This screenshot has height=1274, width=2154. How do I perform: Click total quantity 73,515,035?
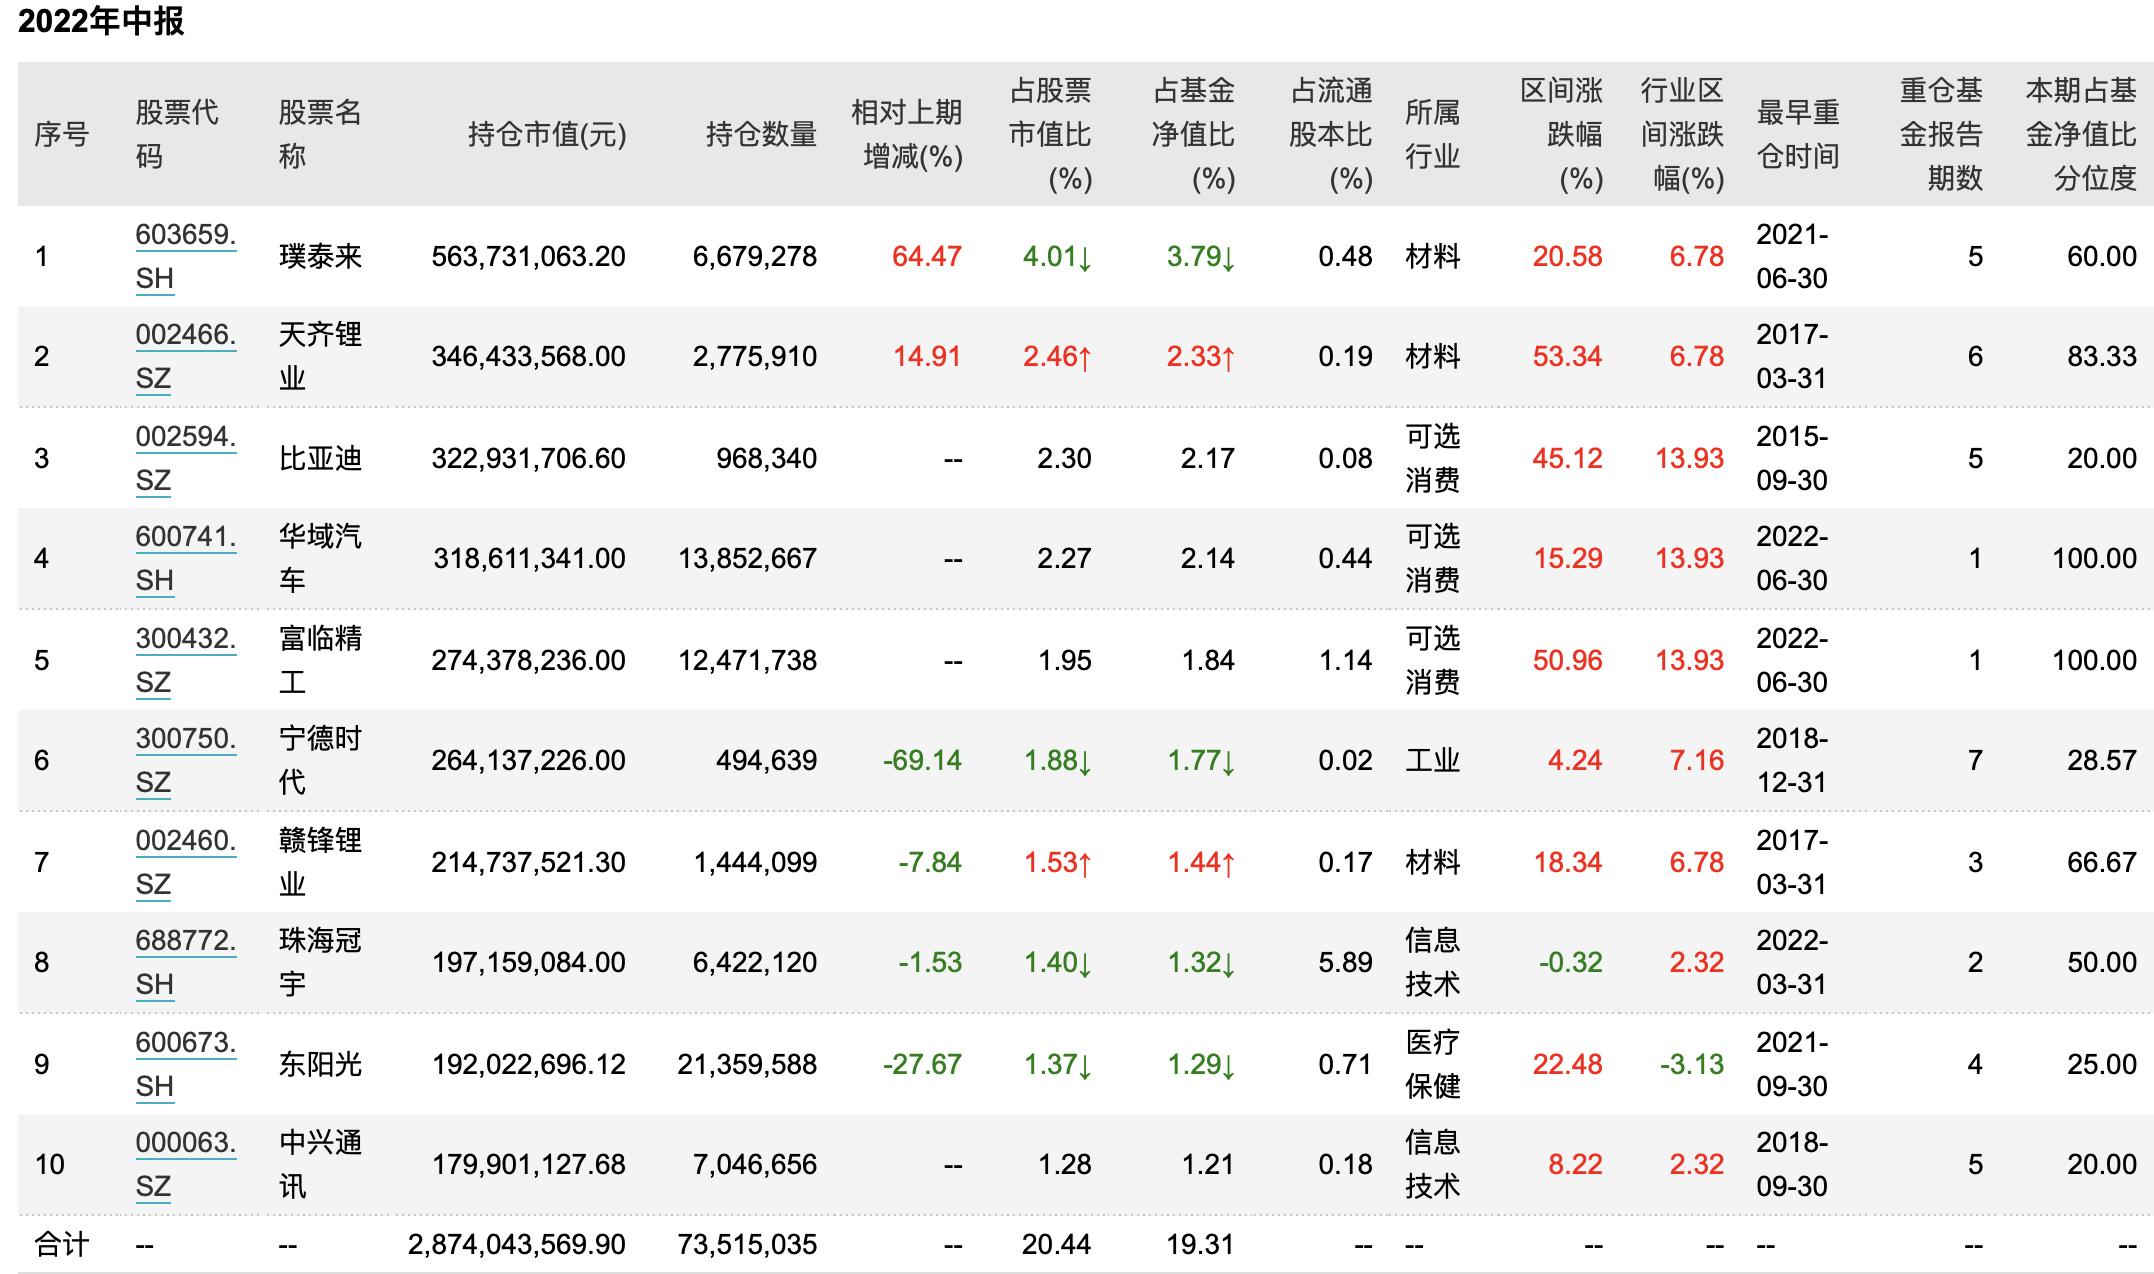coord(747,1245)
